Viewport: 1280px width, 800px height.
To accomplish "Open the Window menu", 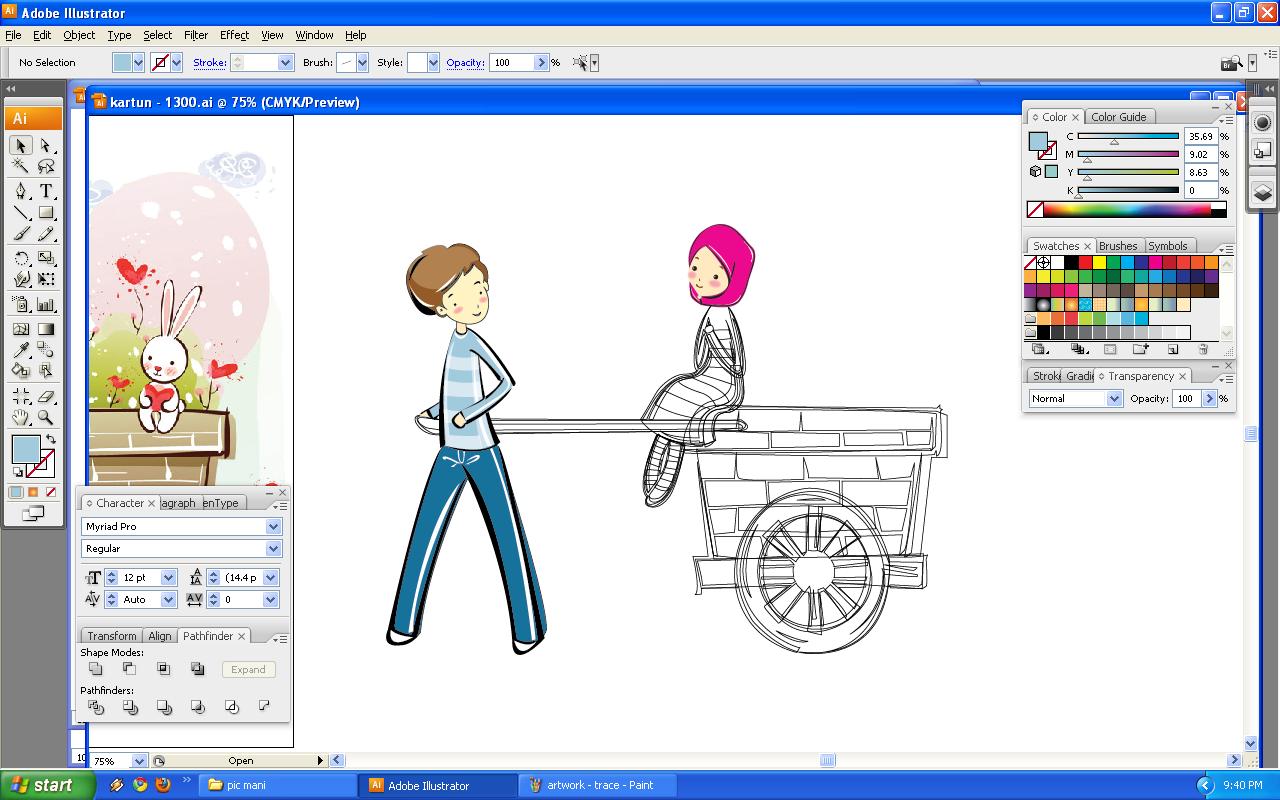I will click(314, 35).
